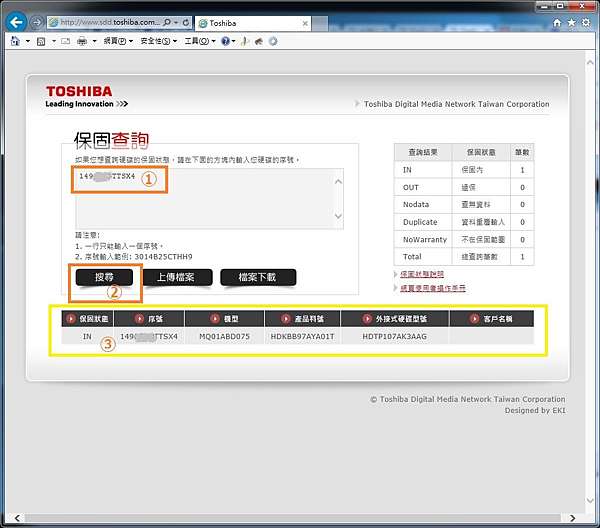Select the Toshiba browser tab

[253, 23]
